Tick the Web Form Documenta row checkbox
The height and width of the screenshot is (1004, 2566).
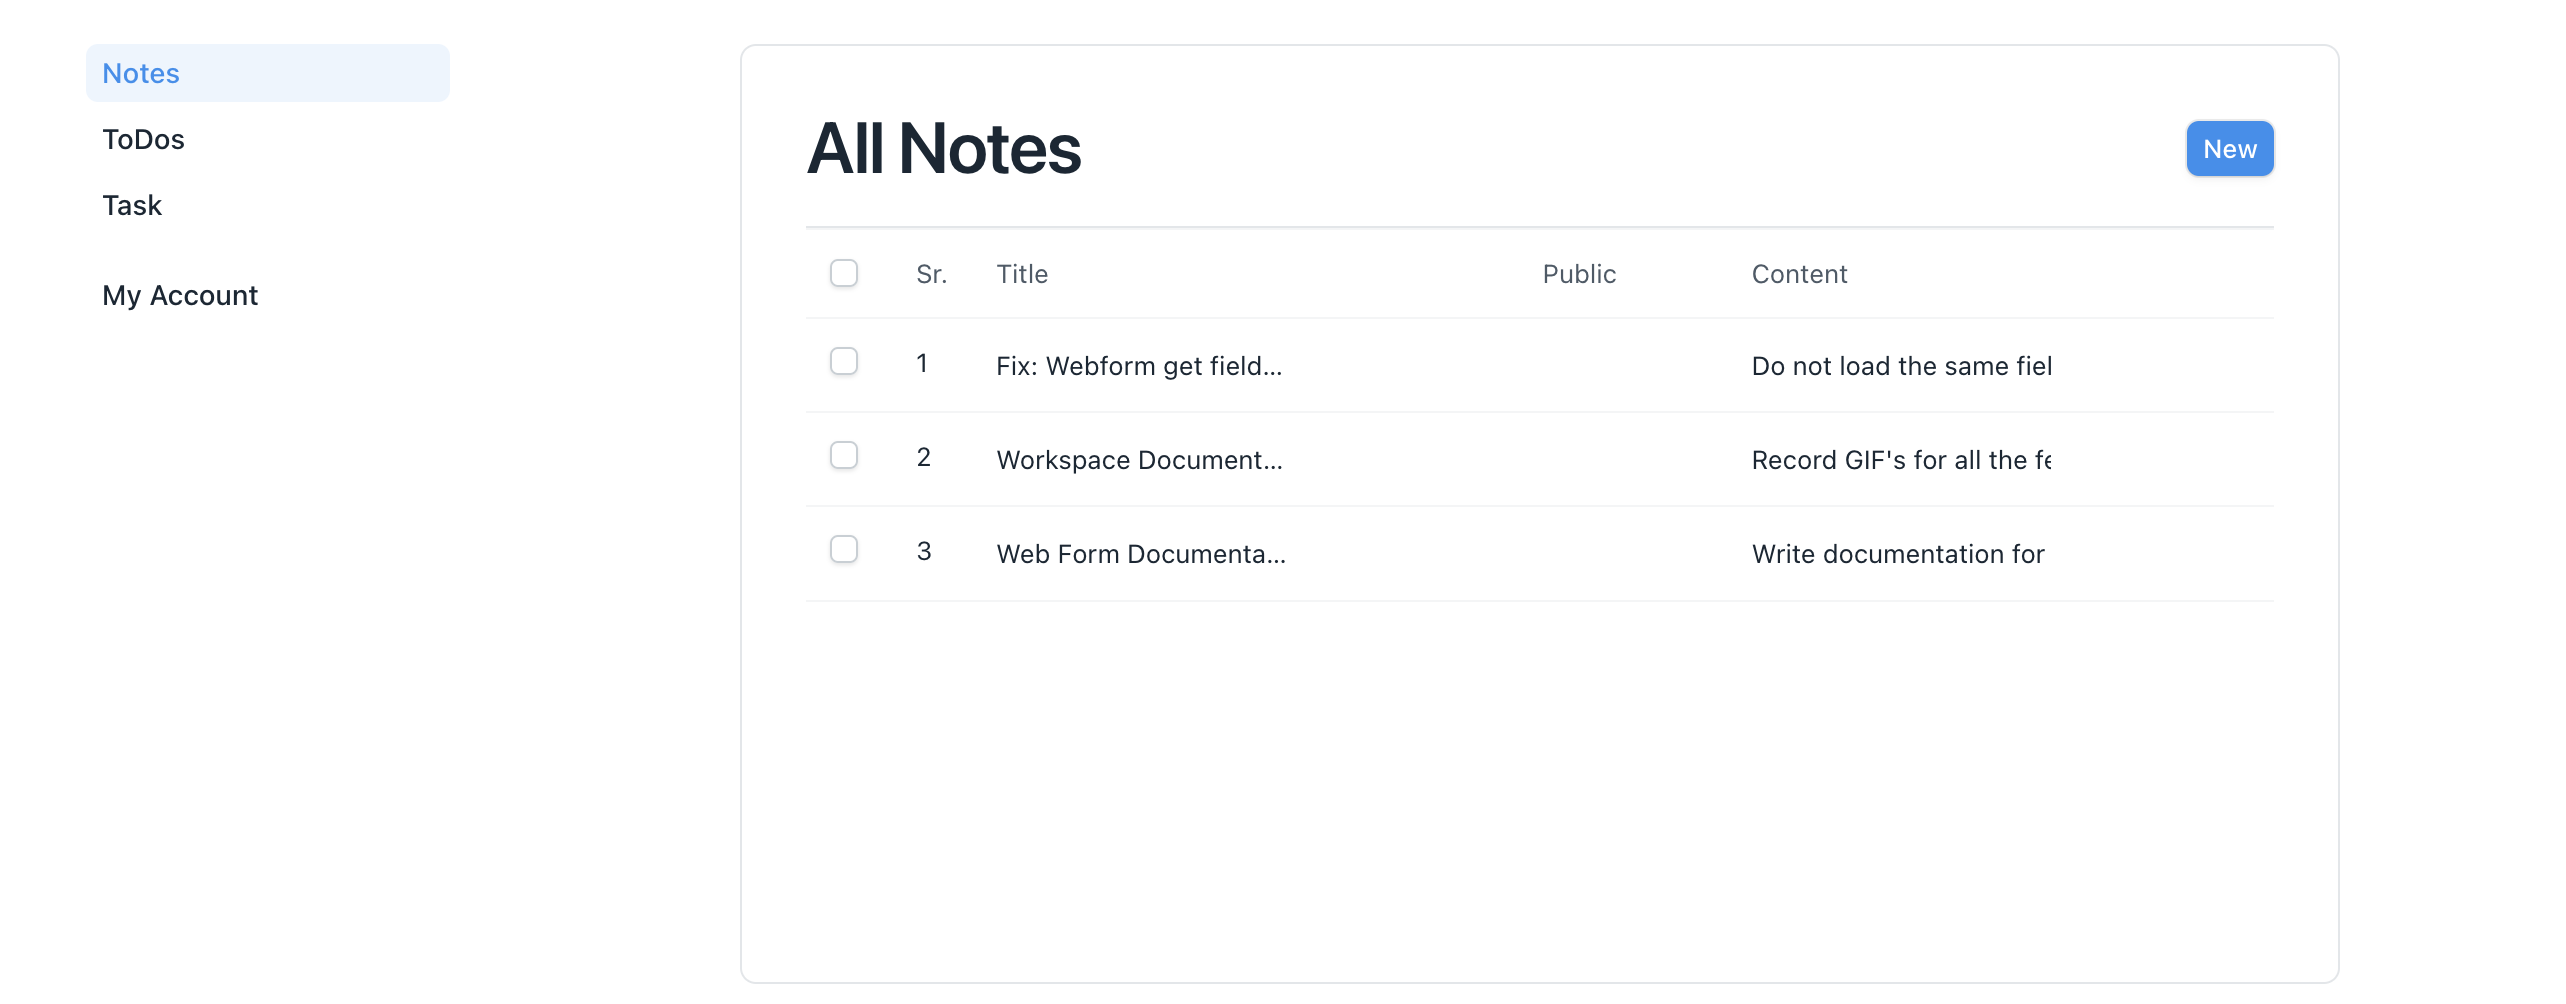point(844,549)
